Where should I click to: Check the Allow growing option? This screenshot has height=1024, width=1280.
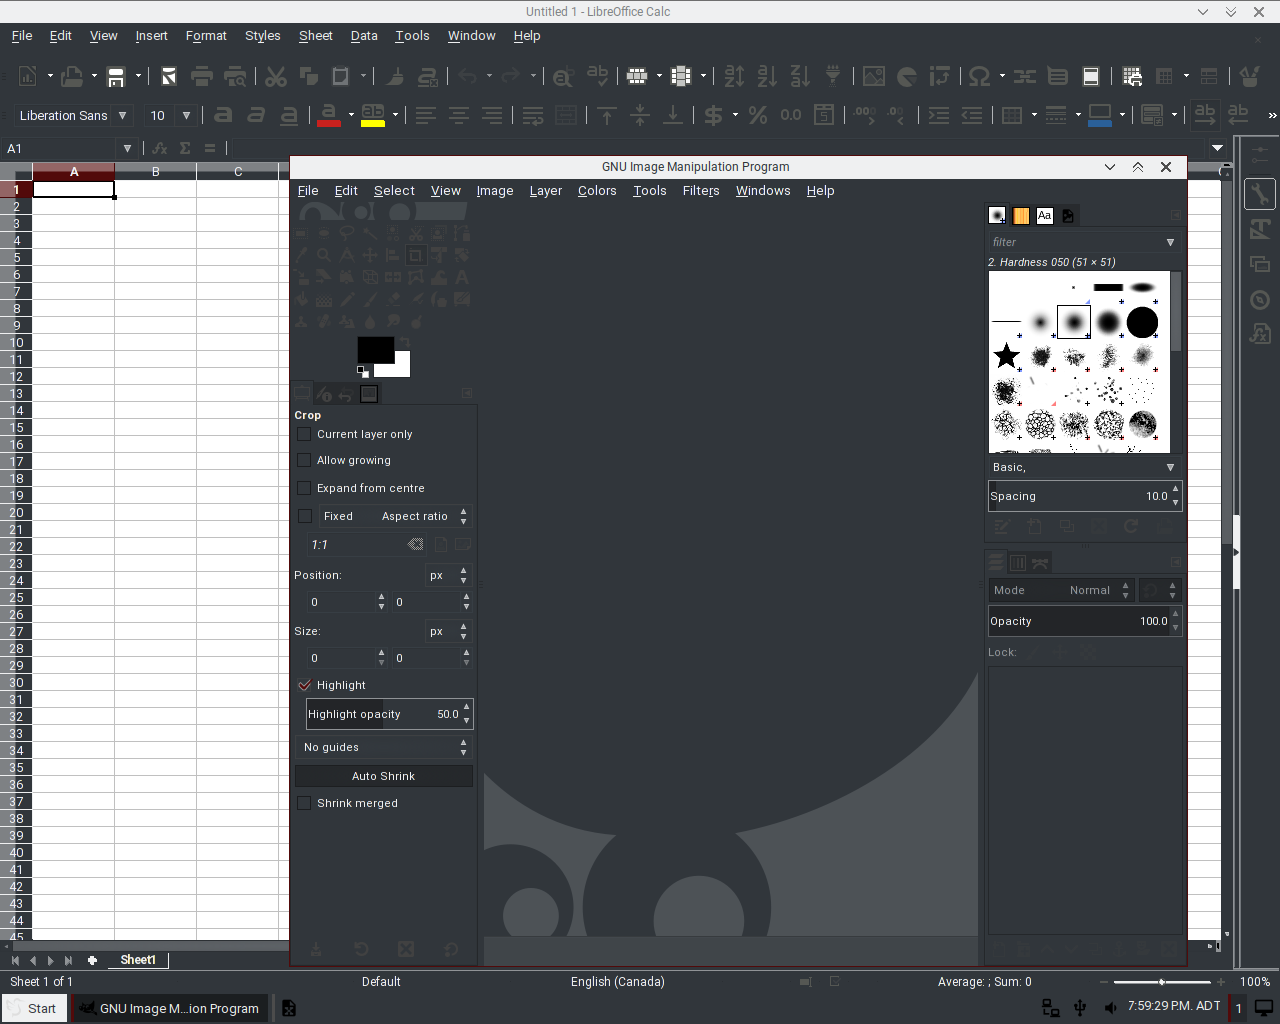(x=304, y=460)
